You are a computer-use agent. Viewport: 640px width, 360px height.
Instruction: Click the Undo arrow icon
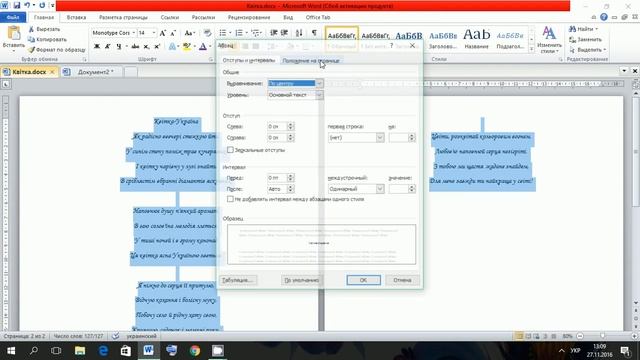pos(27,5)
